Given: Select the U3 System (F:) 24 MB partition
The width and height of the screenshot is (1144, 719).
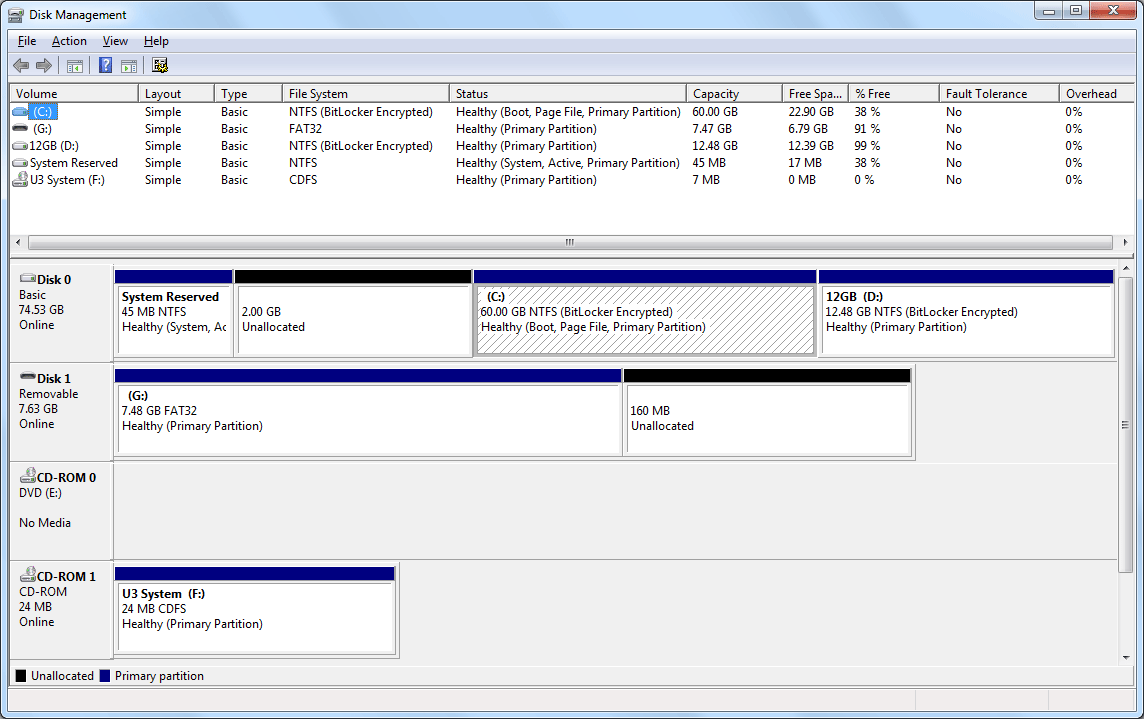Looking at the screenshot, I should coord(255,610).
